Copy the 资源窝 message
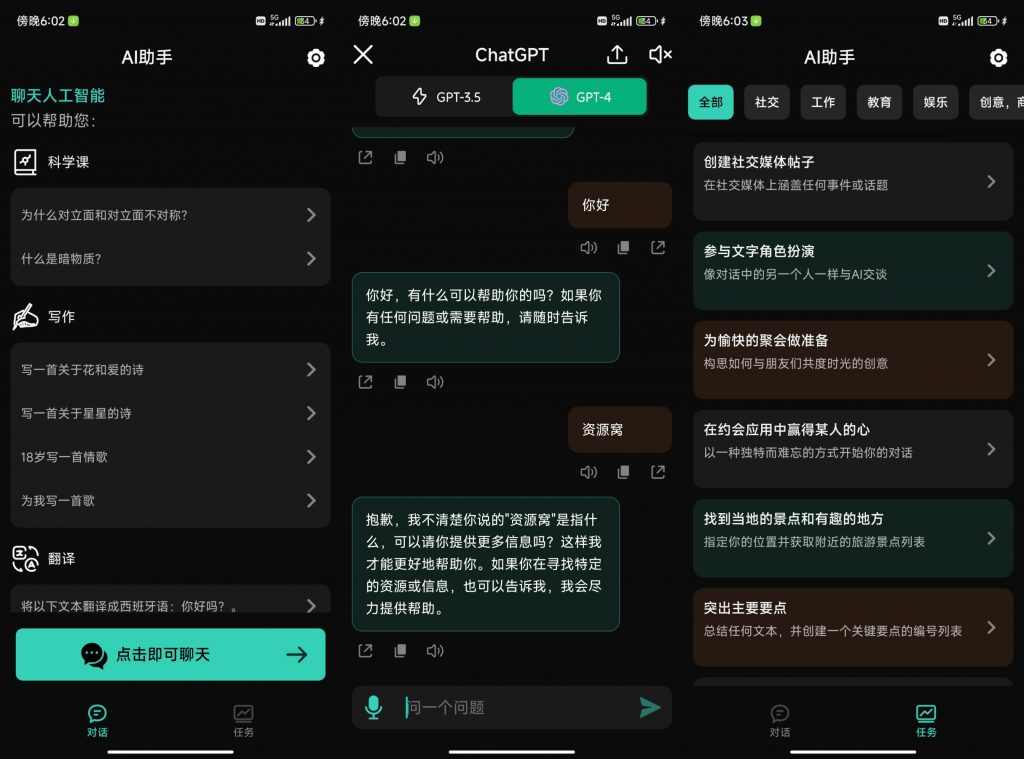The width and height of the screenshot is (1024, 759). (x=624, y=472)
